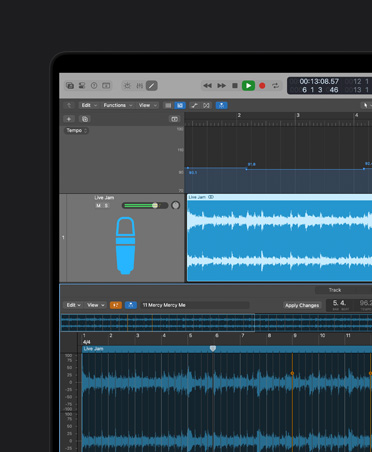
Task: Toggle the blue Catch Playhead icon in Tracks bar
Action: click(221, 105)
